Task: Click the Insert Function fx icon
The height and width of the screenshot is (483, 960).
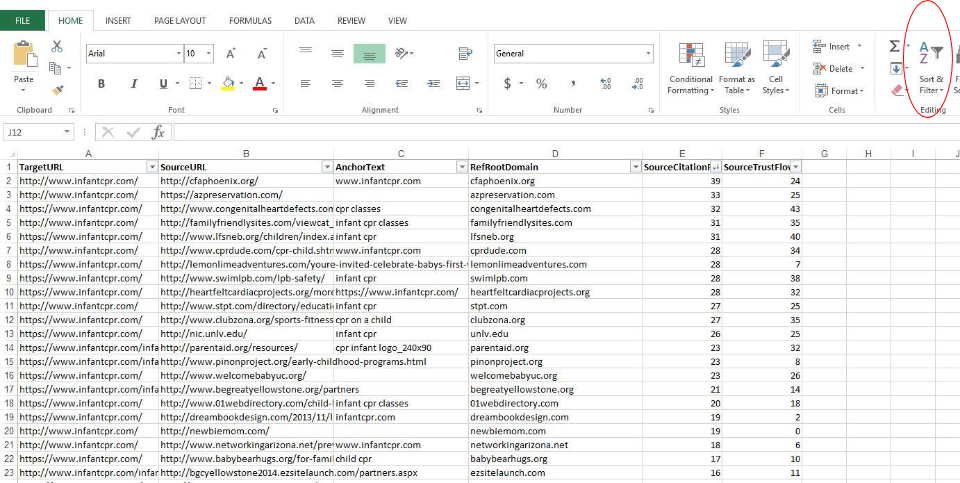Action: point(159,132)
